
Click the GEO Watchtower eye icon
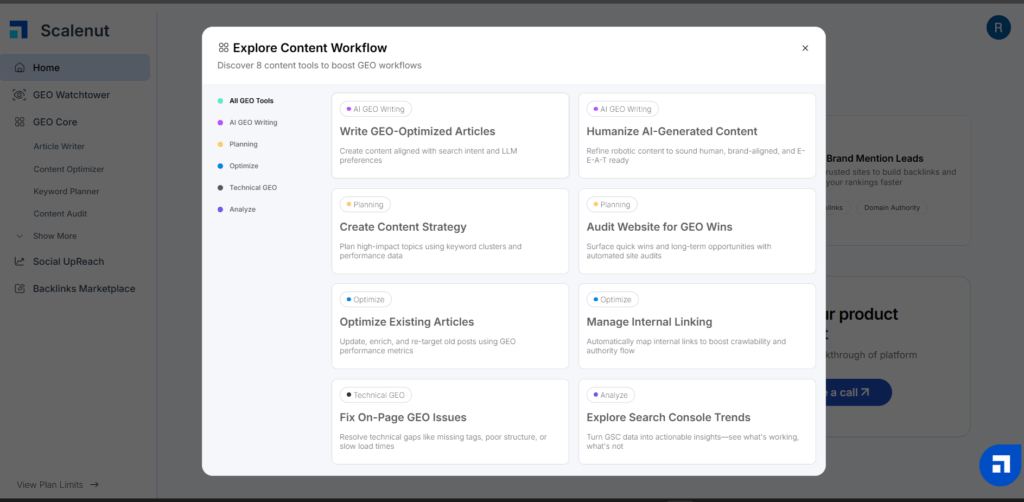(x=20, y=95)
